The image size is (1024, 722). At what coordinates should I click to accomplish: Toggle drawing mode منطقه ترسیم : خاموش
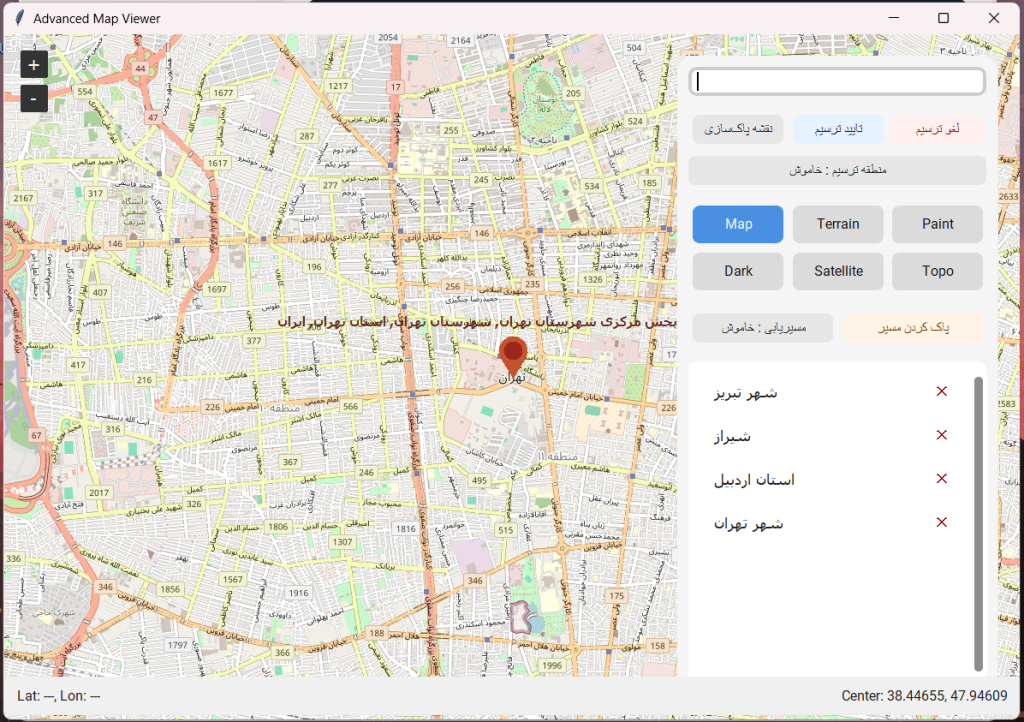point(837,170)
